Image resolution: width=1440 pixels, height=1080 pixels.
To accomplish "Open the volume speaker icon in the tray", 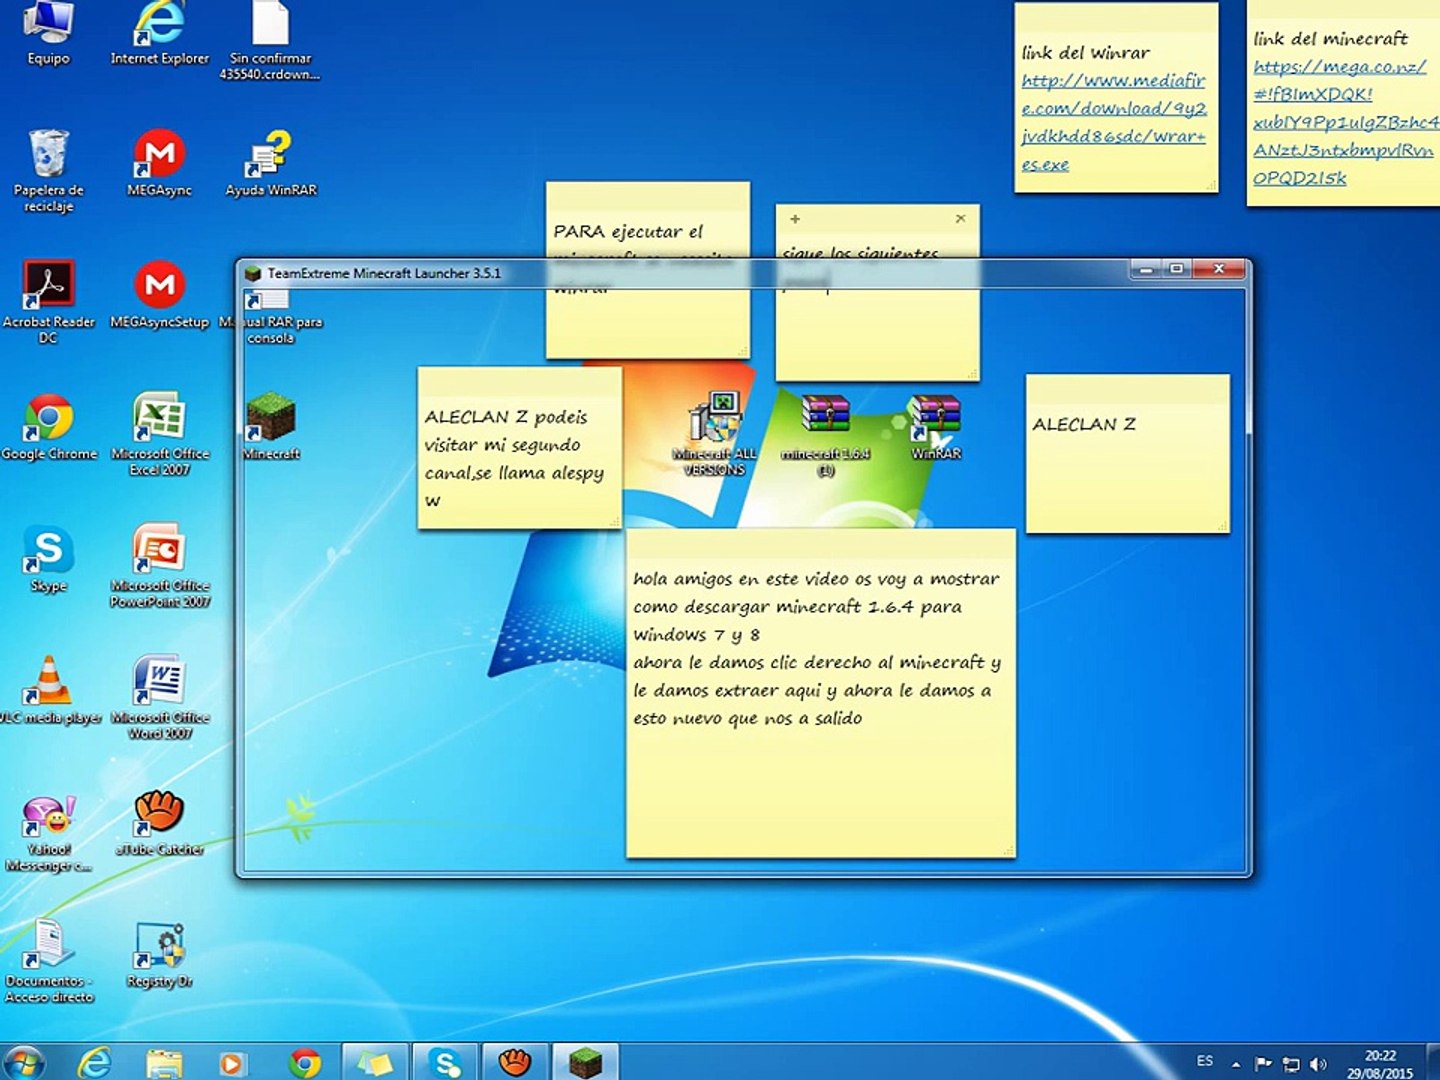I will pos(1319,1064).
